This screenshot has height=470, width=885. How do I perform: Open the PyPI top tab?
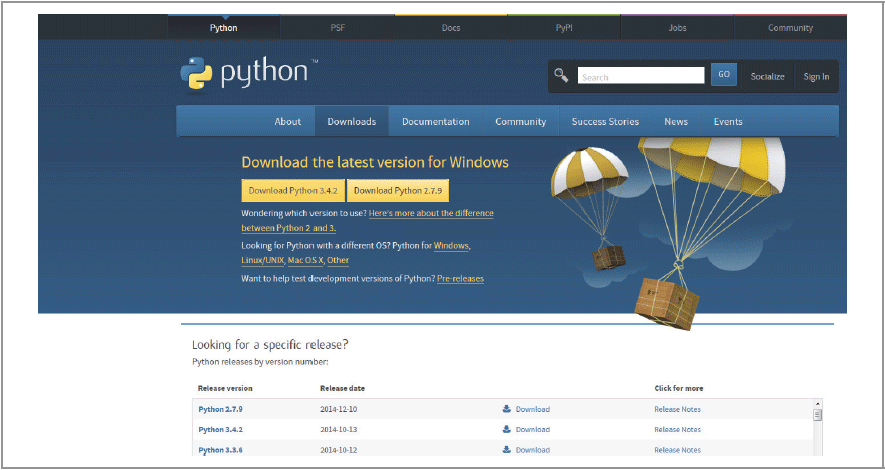point(564,28)
